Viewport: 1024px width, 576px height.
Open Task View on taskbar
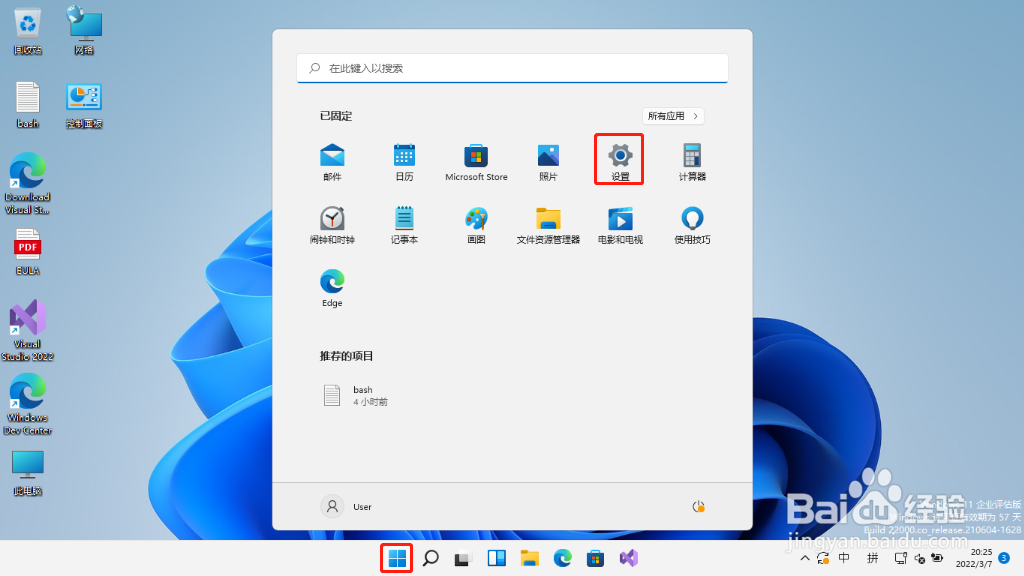[x=463, y=558]
